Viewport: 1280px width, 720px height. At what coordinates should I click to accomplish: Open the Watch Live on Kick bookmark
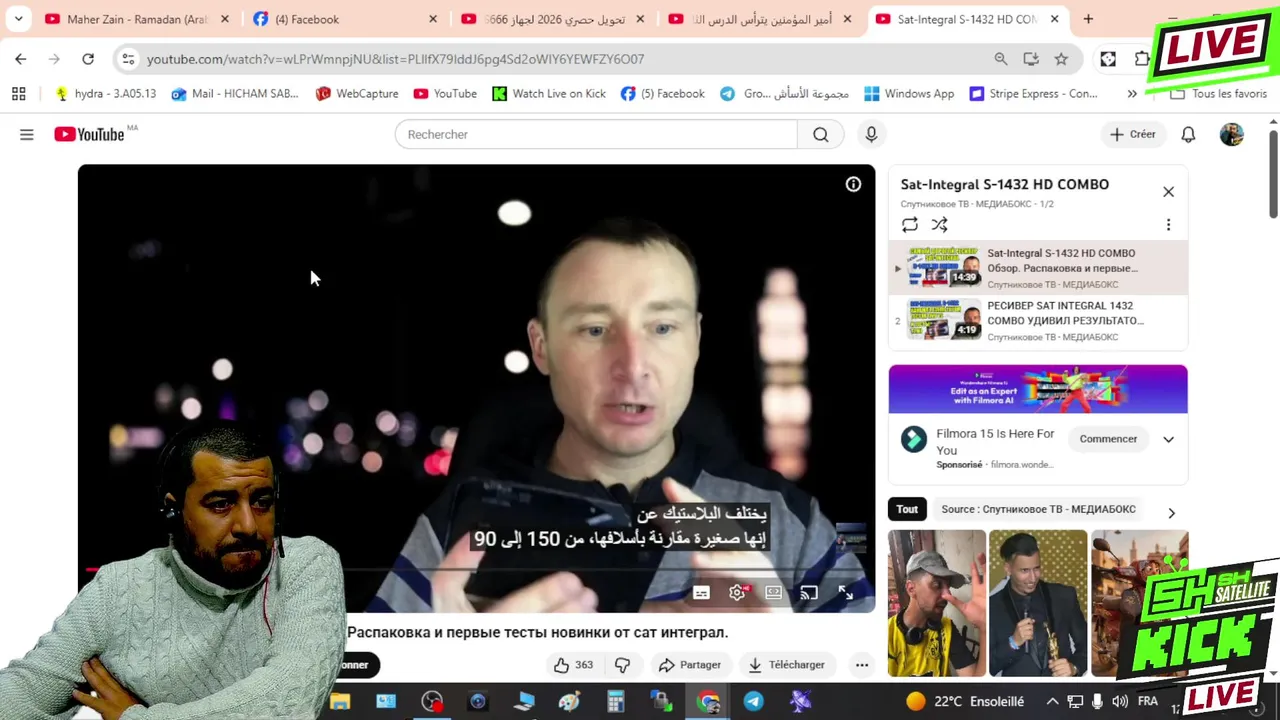(x=549, y=94)
